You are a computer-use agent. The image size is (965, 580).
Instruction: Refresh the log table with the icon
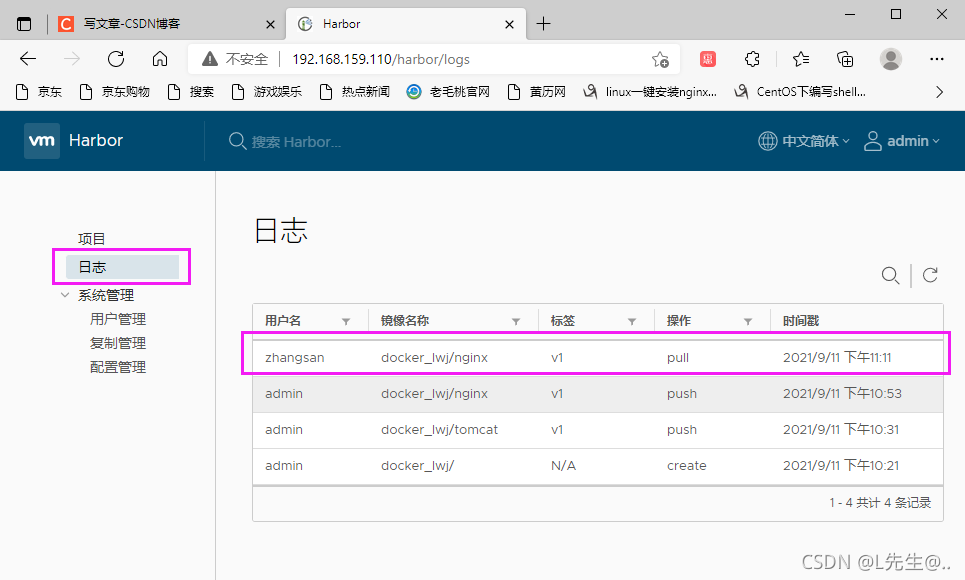[930, 275]
